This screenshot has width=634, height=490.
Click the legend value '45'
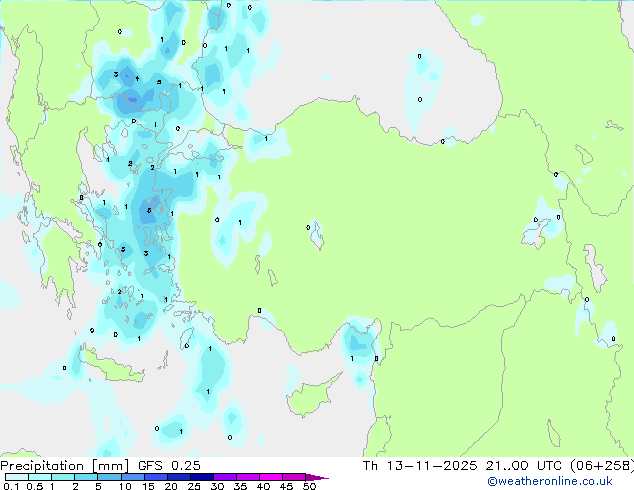pos(286,486)
